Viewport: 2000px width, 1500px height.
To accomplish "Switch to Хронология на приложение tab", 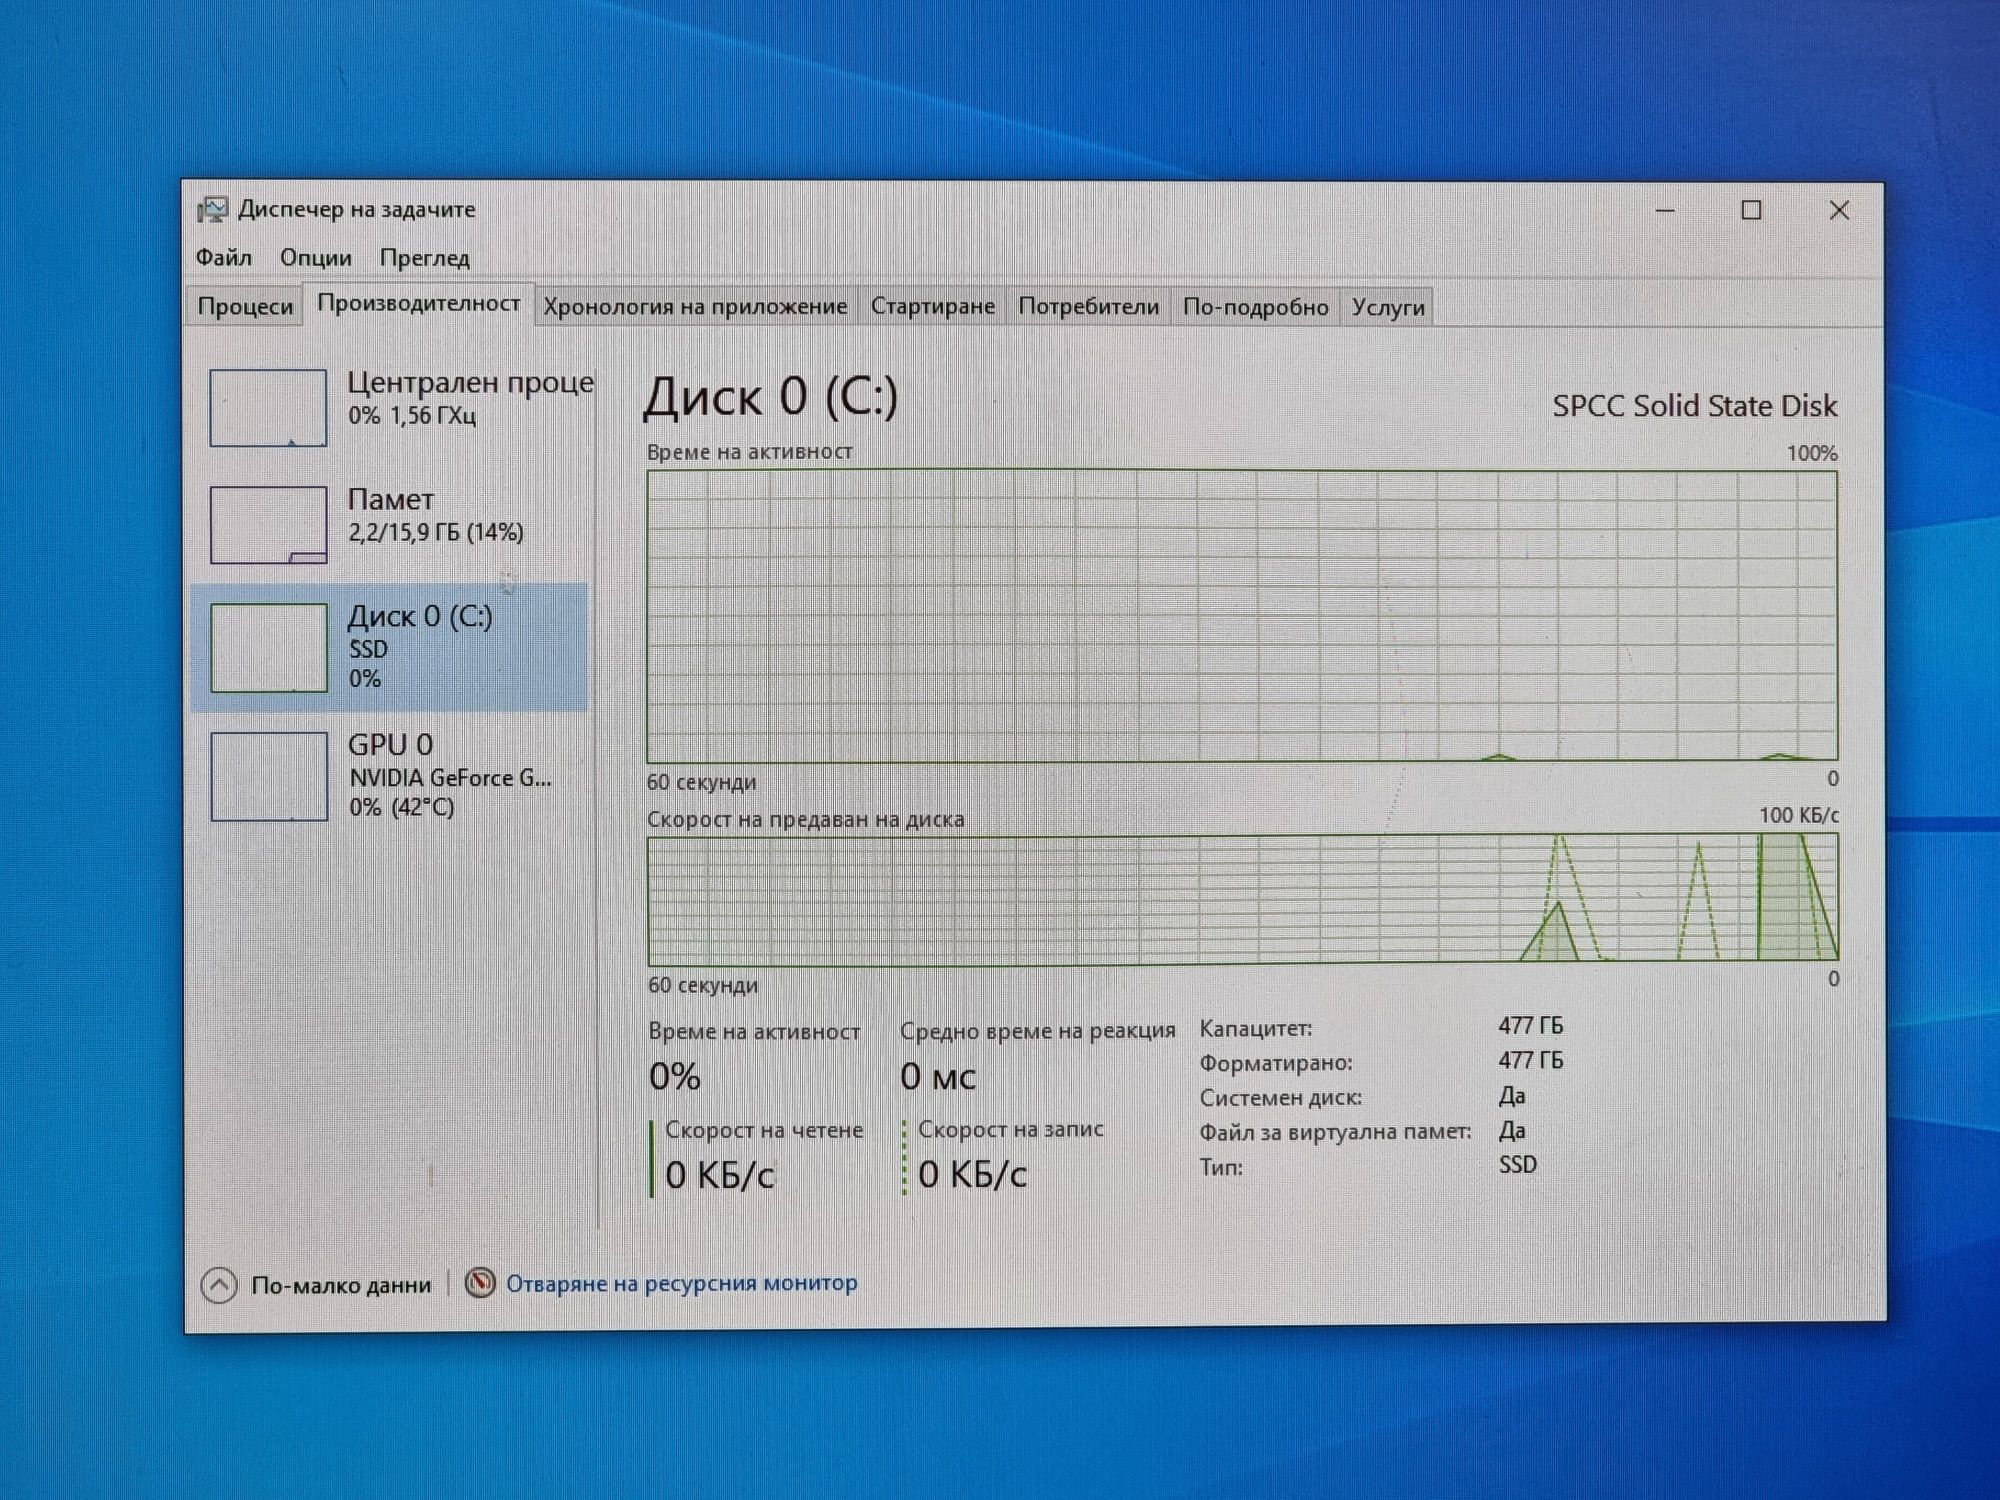I will click(x=695, y=306).
